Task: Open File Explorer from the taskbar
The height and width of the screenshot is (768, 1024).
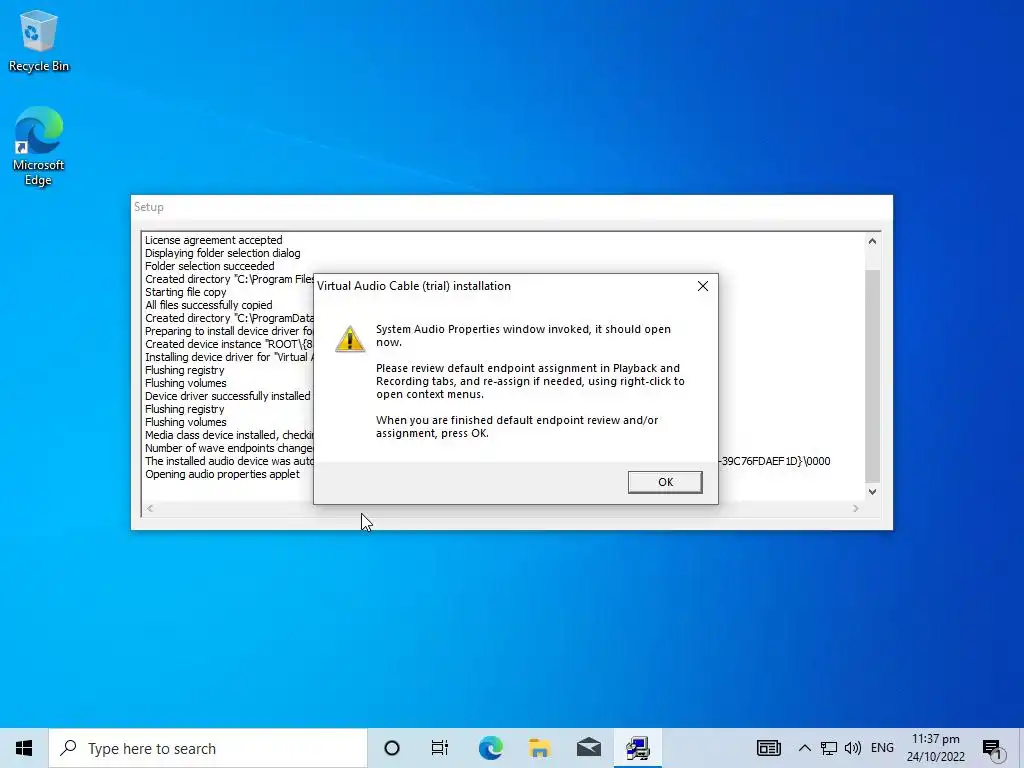Action: (539, 748)
